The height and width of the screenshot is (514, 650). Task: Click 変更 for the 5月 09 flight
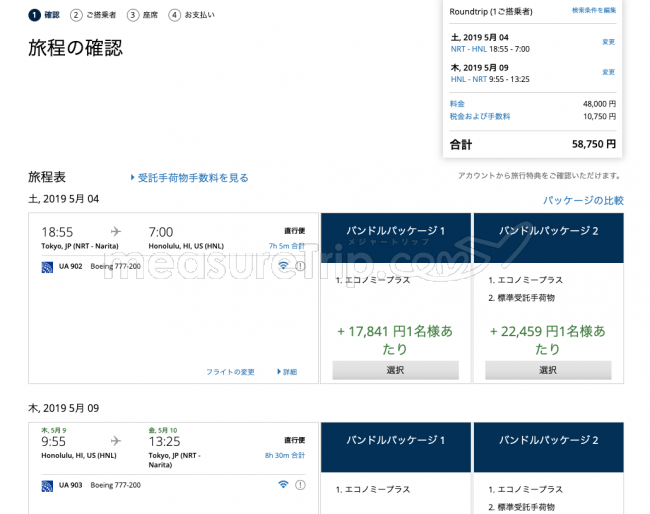click(609, 72)
